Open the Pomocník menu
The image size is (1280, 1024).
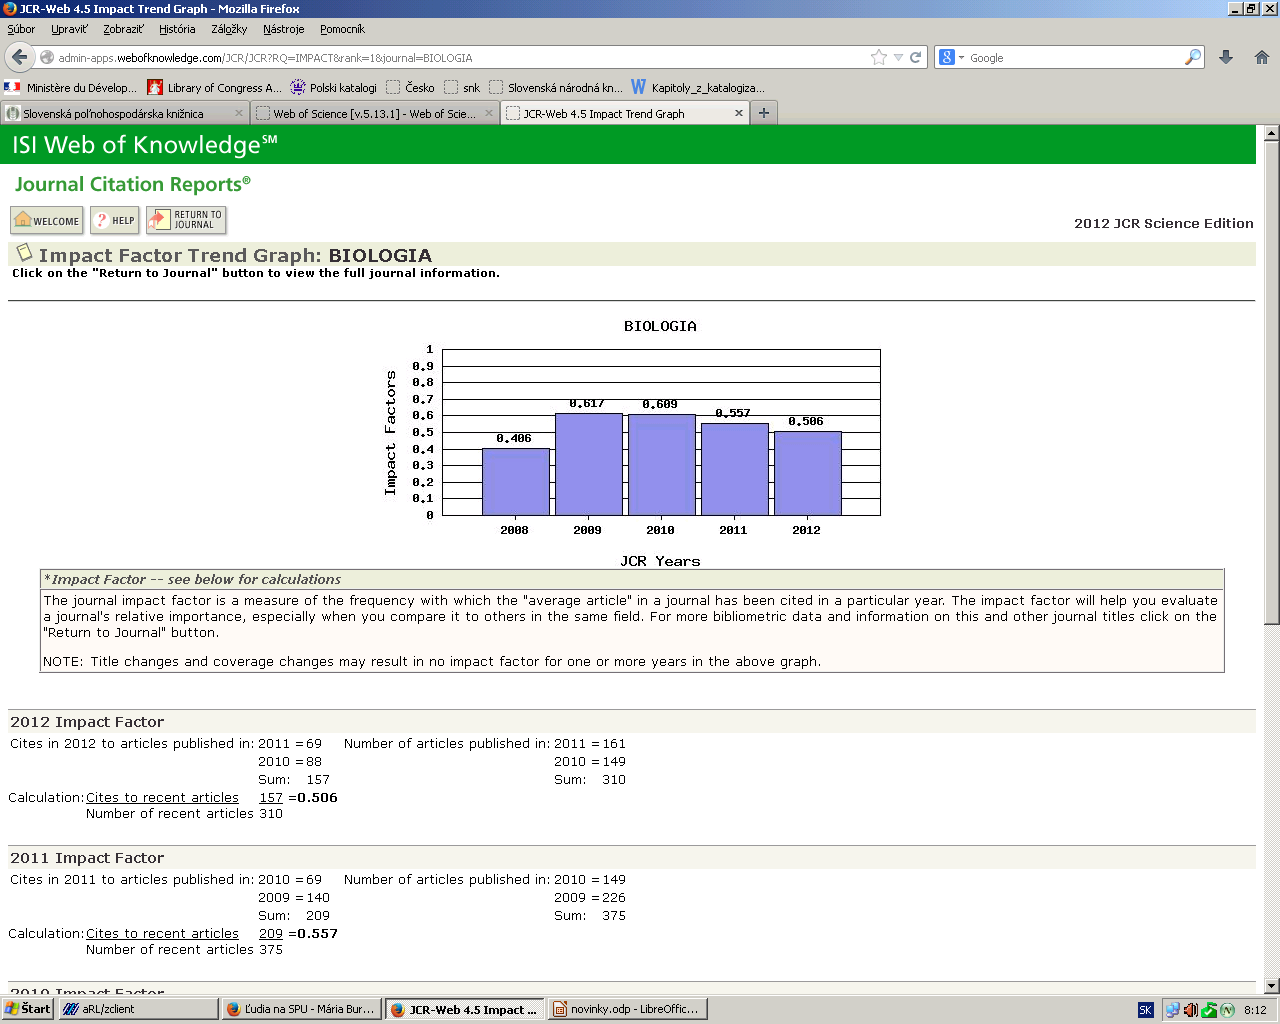342,29
